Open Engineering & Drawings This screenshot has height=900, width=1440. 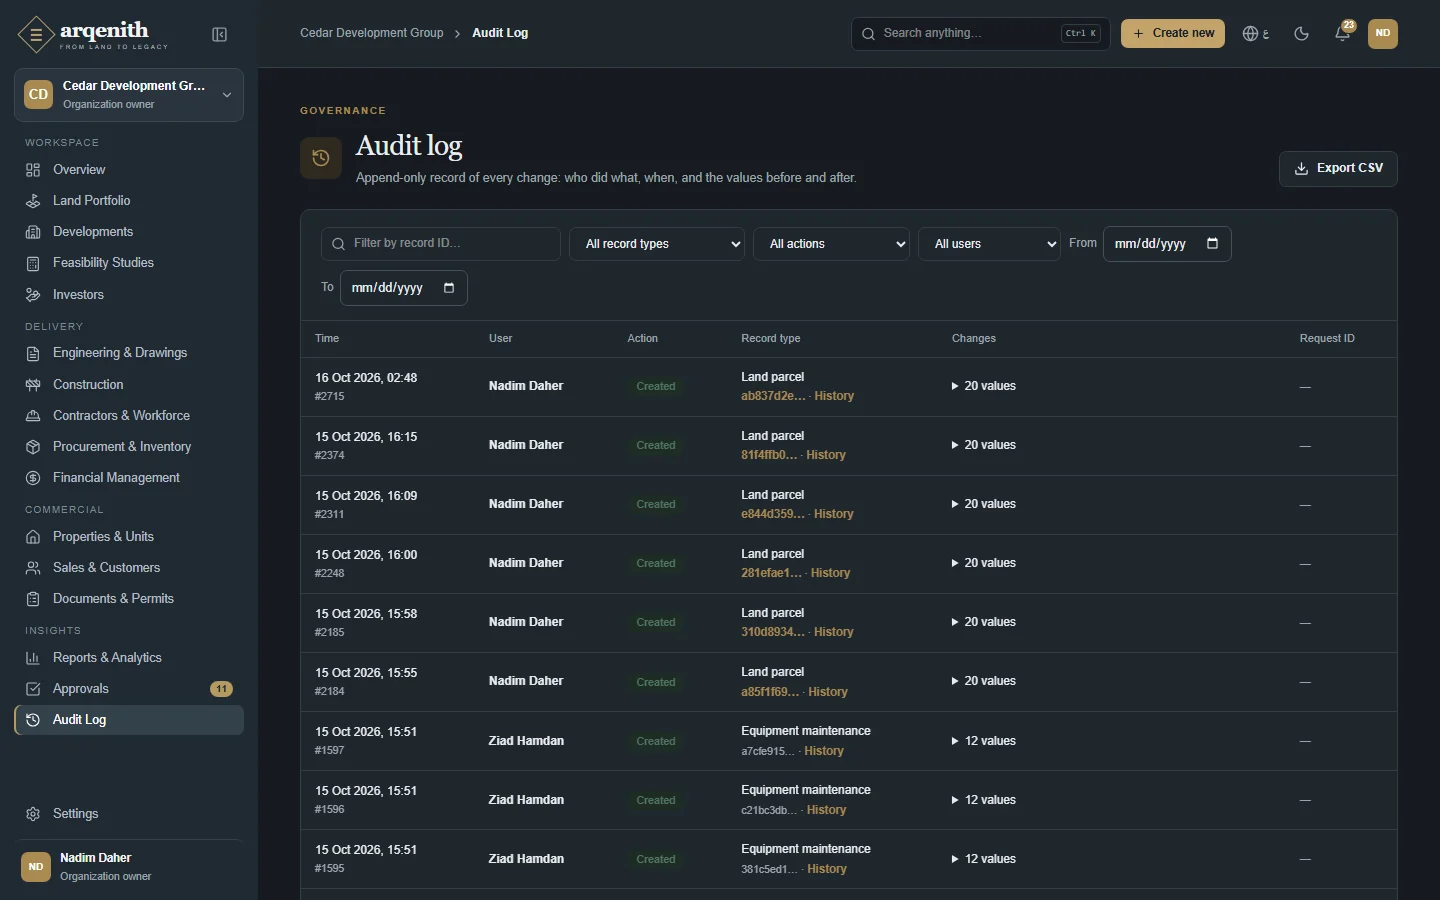(x=128, y=353)
